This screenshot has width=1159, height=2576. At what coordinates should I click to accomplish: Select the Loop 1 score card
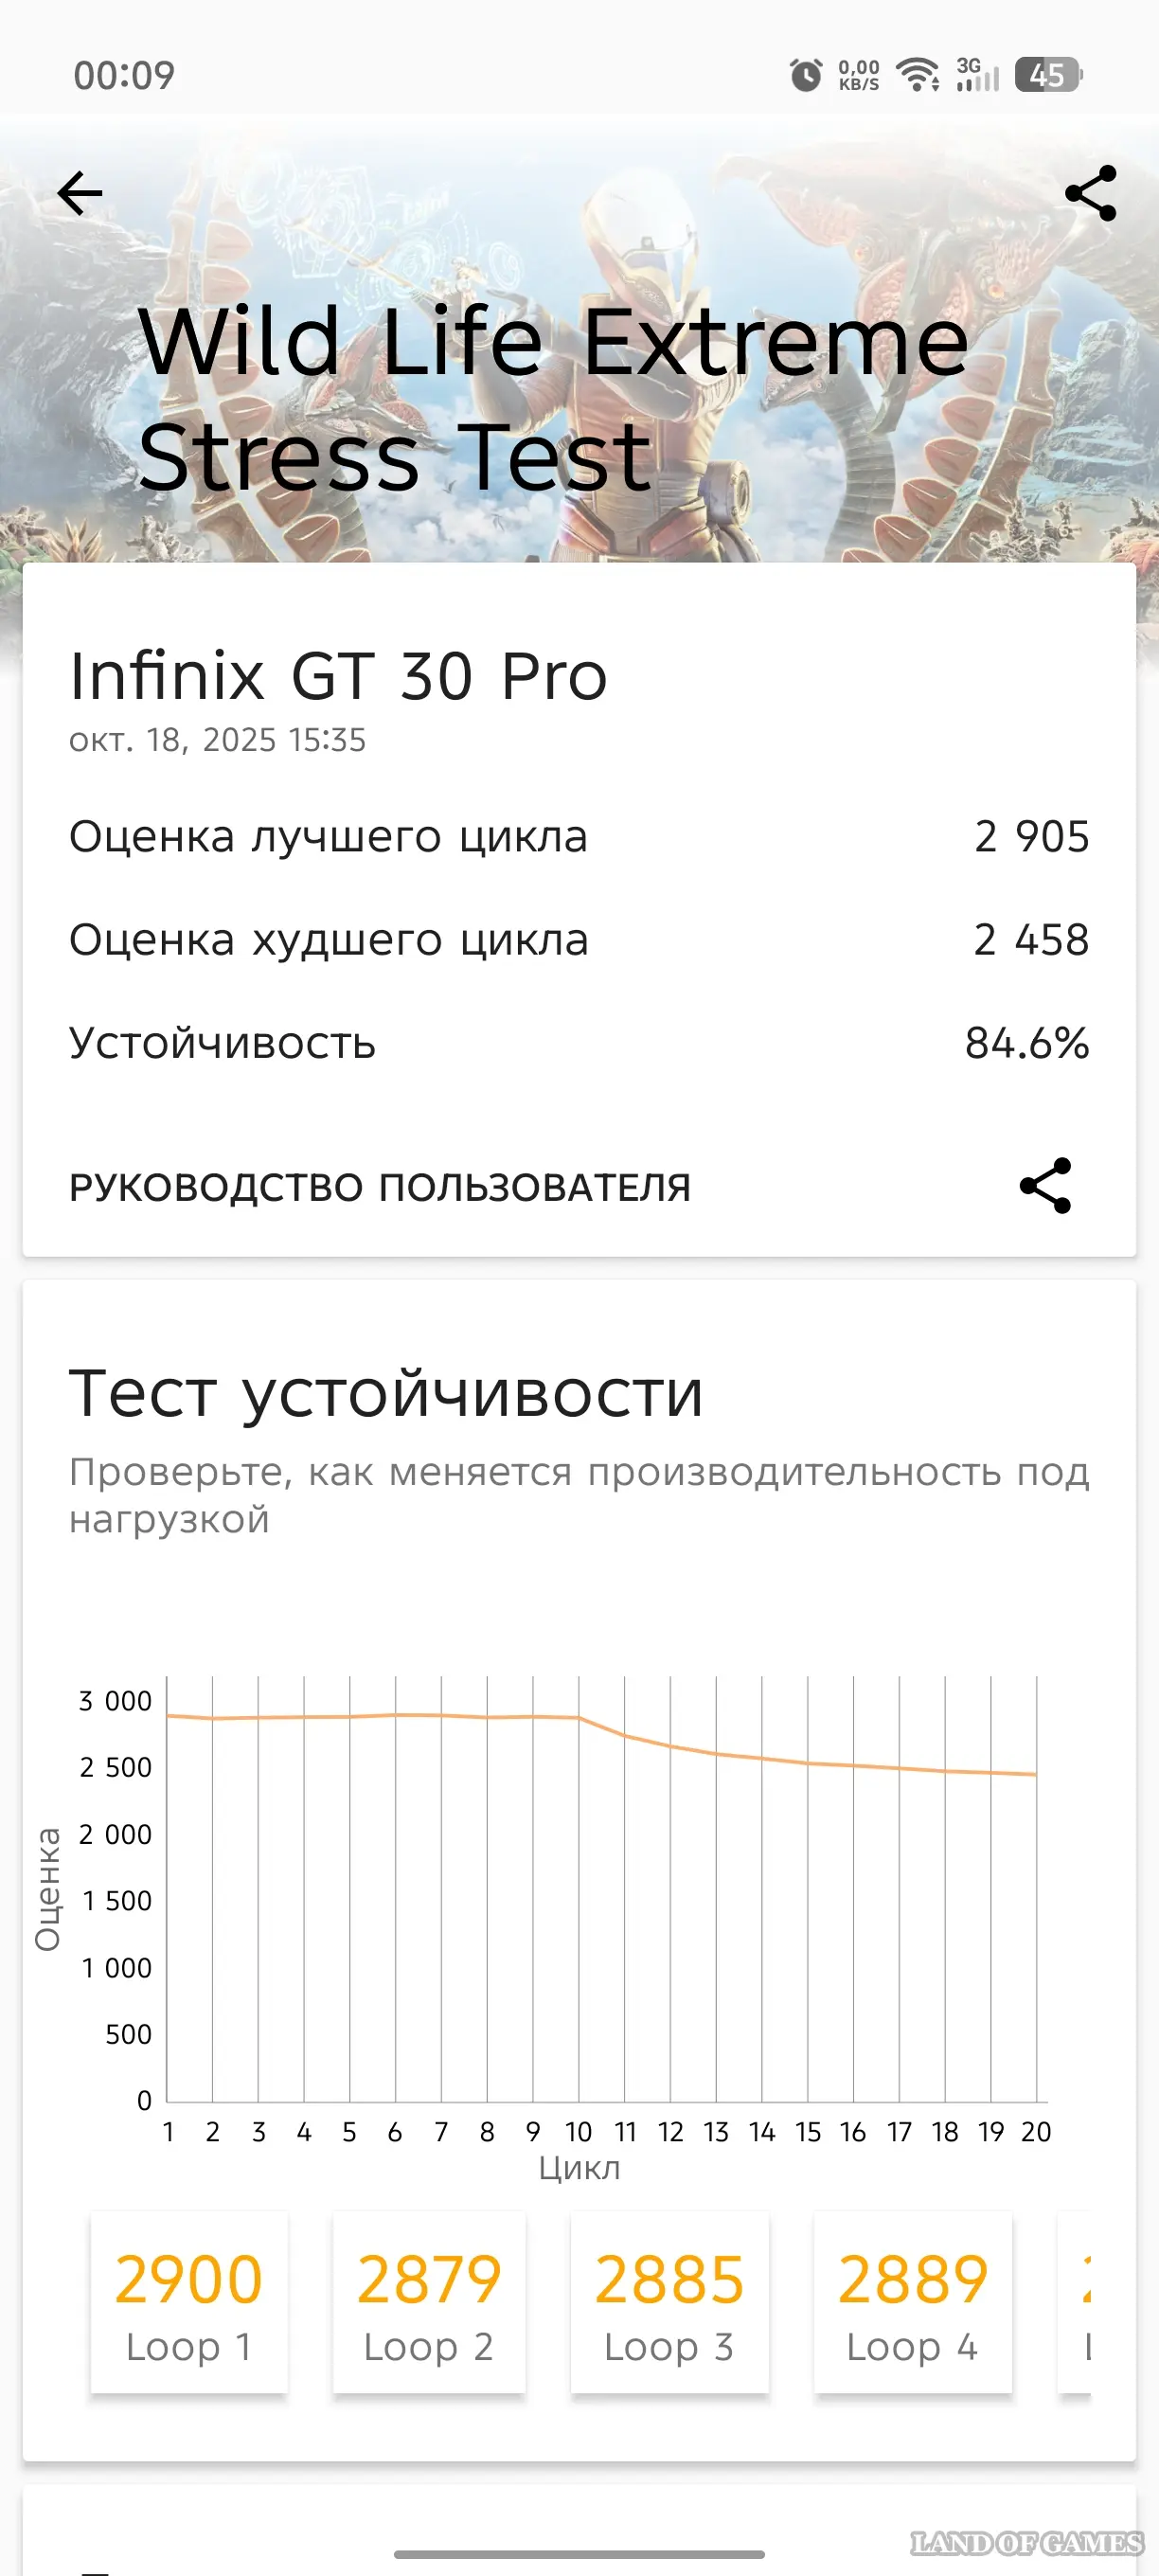point(189,2302)
